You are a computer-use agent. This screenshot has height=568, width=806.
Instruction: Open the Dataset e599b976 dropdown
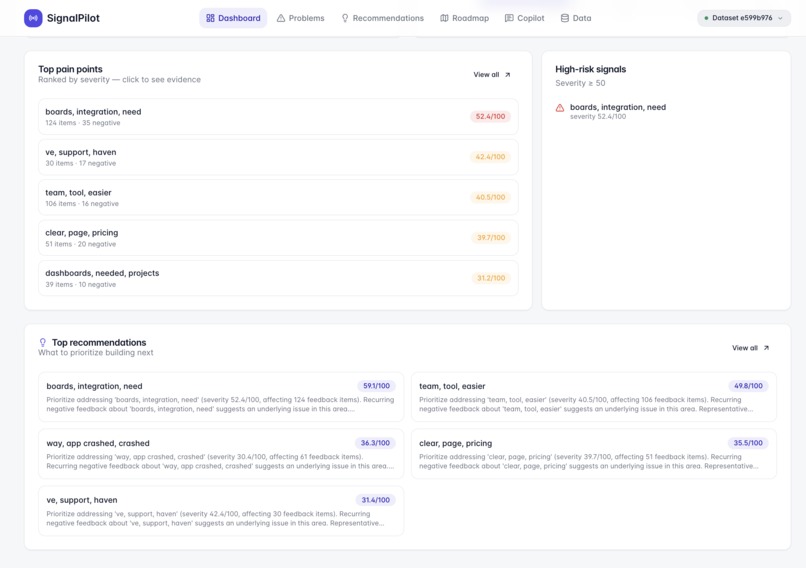pyautogui.click(x=744, y=18)
